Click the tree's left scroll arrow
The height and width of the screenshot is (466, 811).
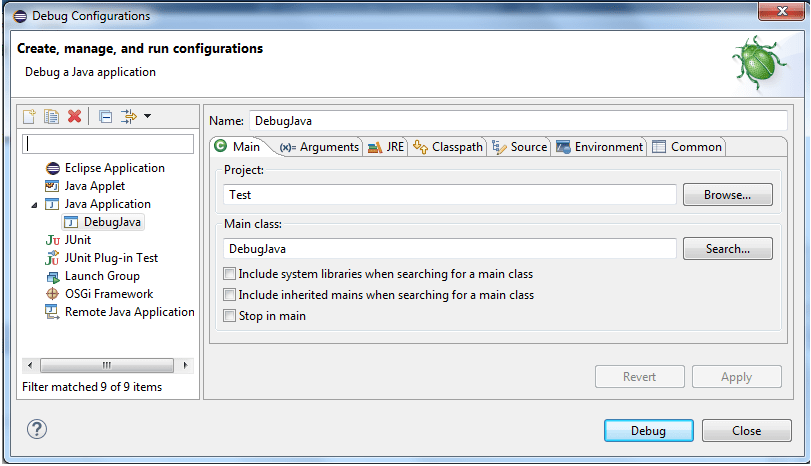(x=30, y=366)
